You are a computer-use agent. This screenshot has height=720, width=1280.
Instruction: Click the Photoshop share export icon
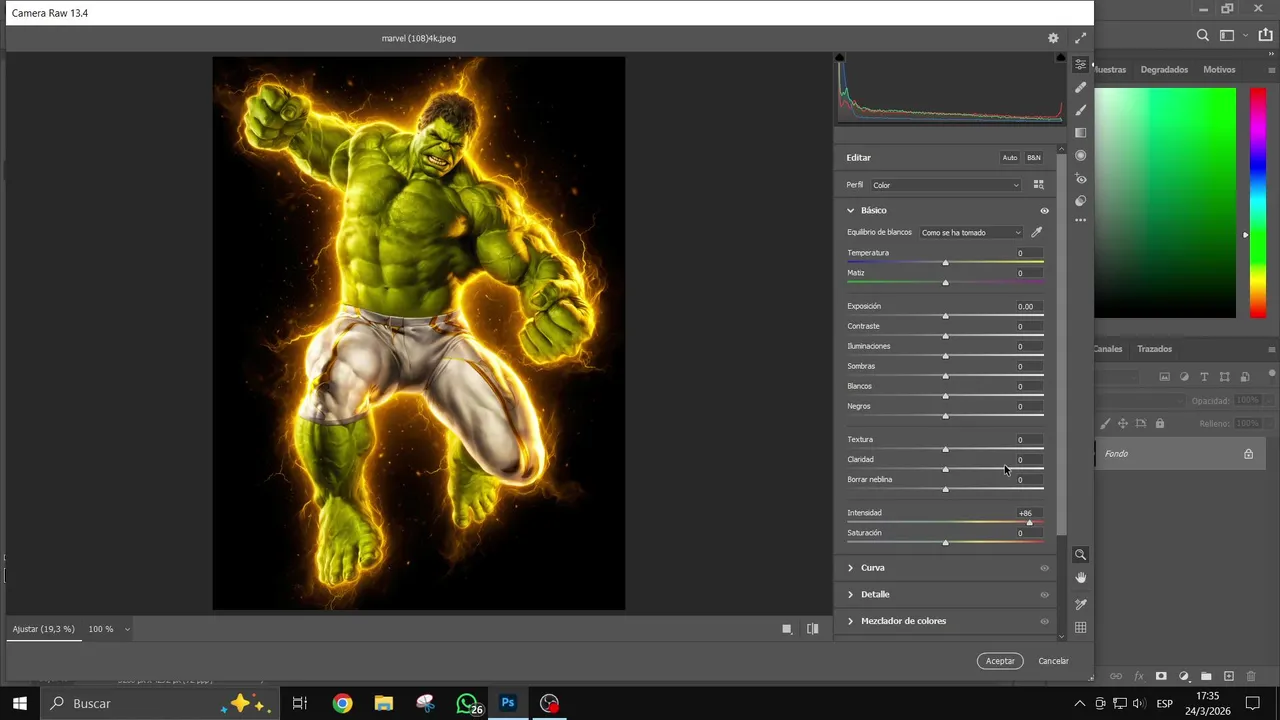click(x=1265, y=35)
